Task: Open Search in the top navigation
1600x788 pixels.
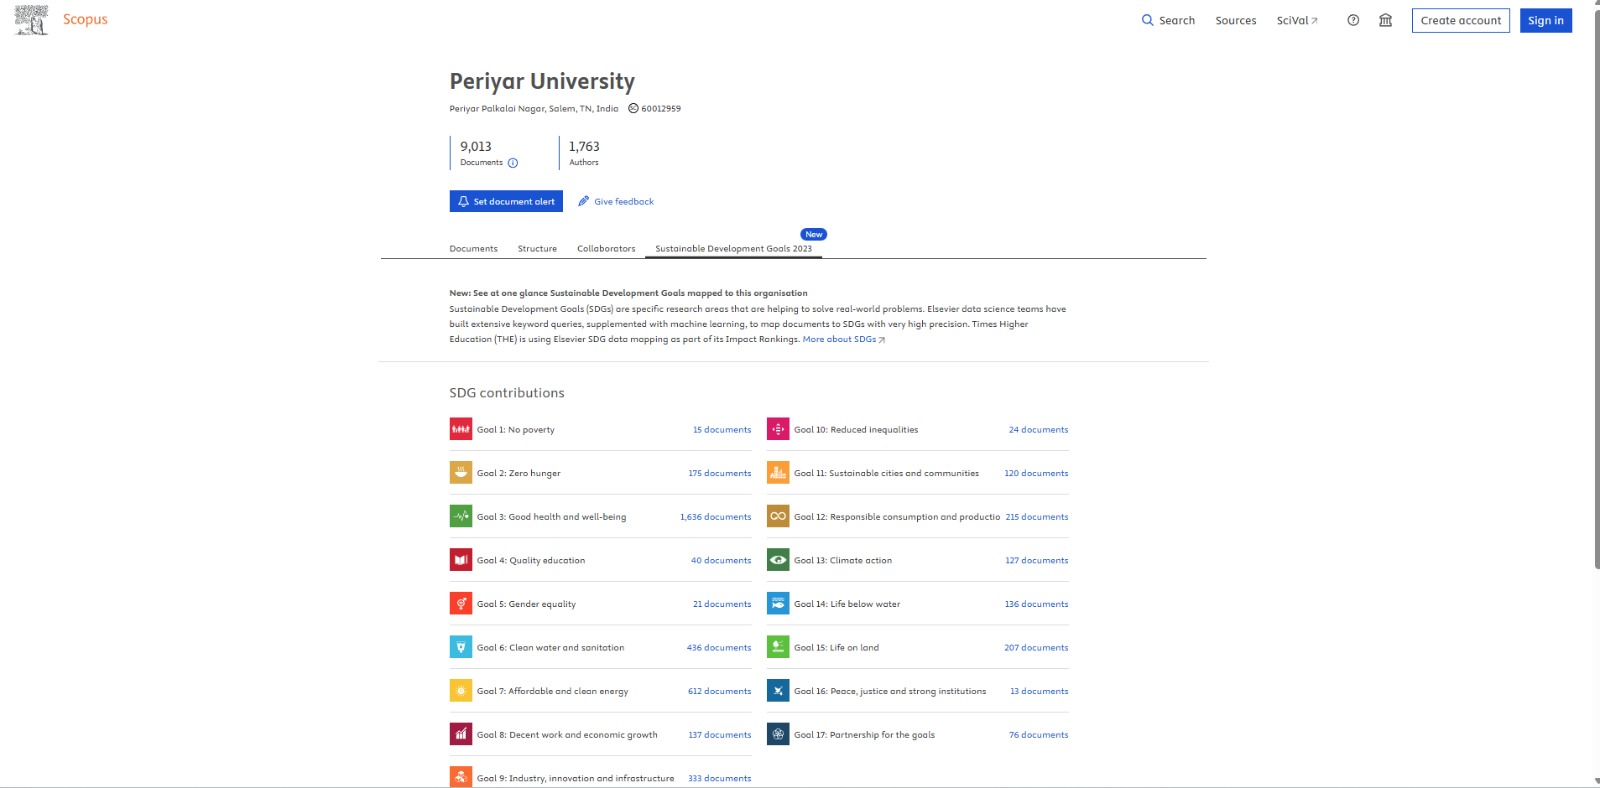Action: point(1168,21)
